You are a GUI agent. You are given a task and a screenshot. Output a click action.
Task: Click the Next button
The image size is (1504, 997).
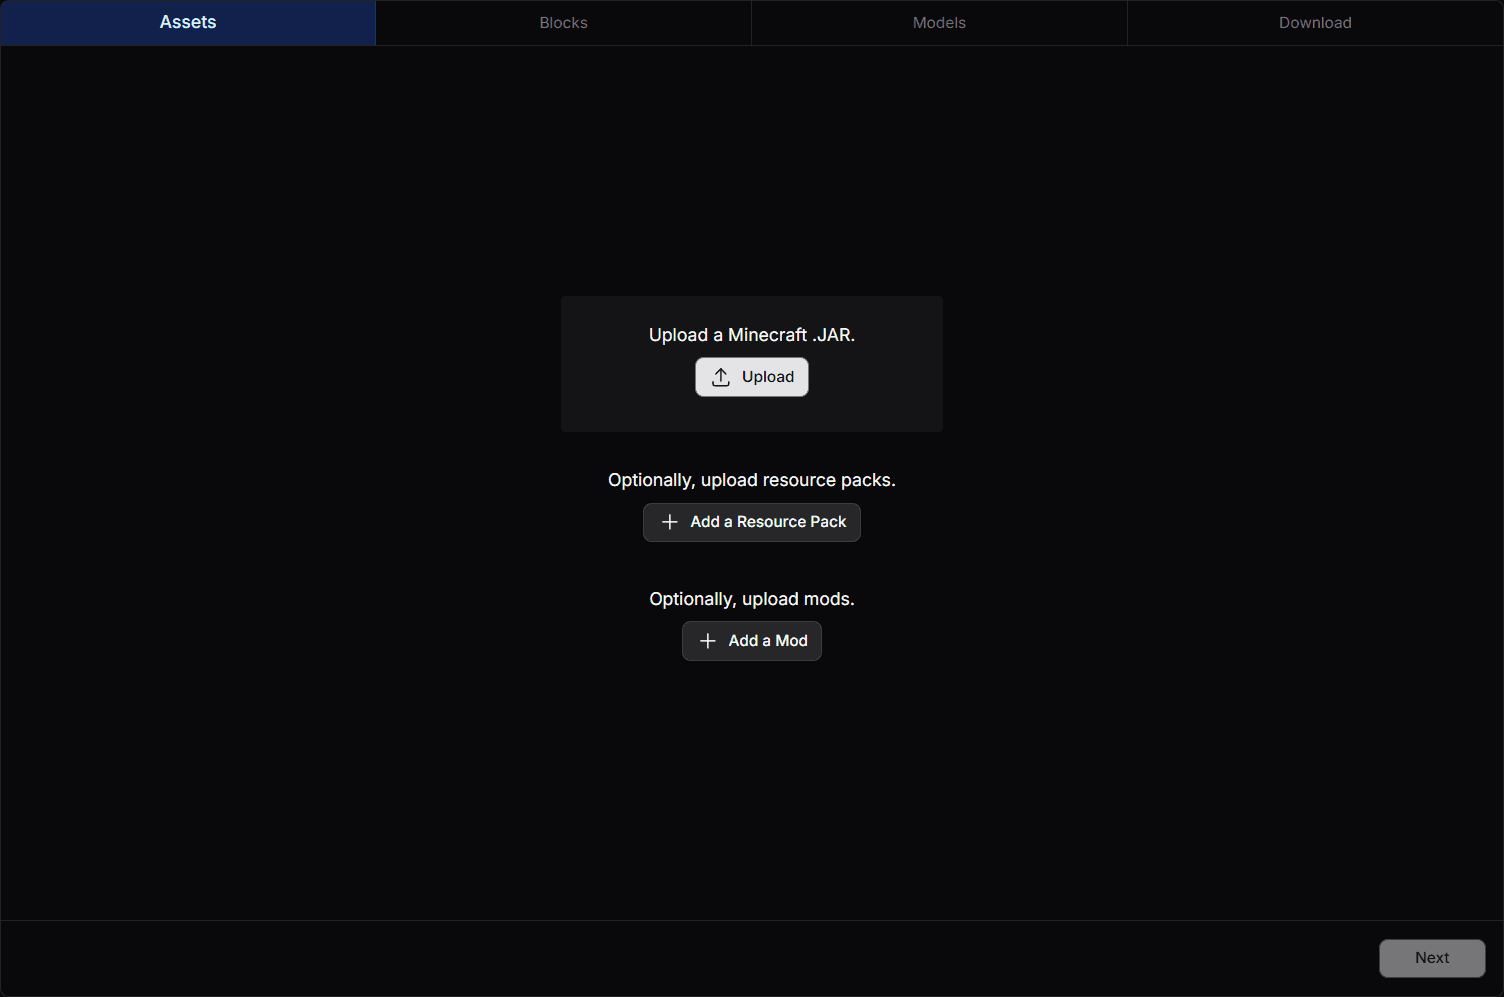[1432, 958]
